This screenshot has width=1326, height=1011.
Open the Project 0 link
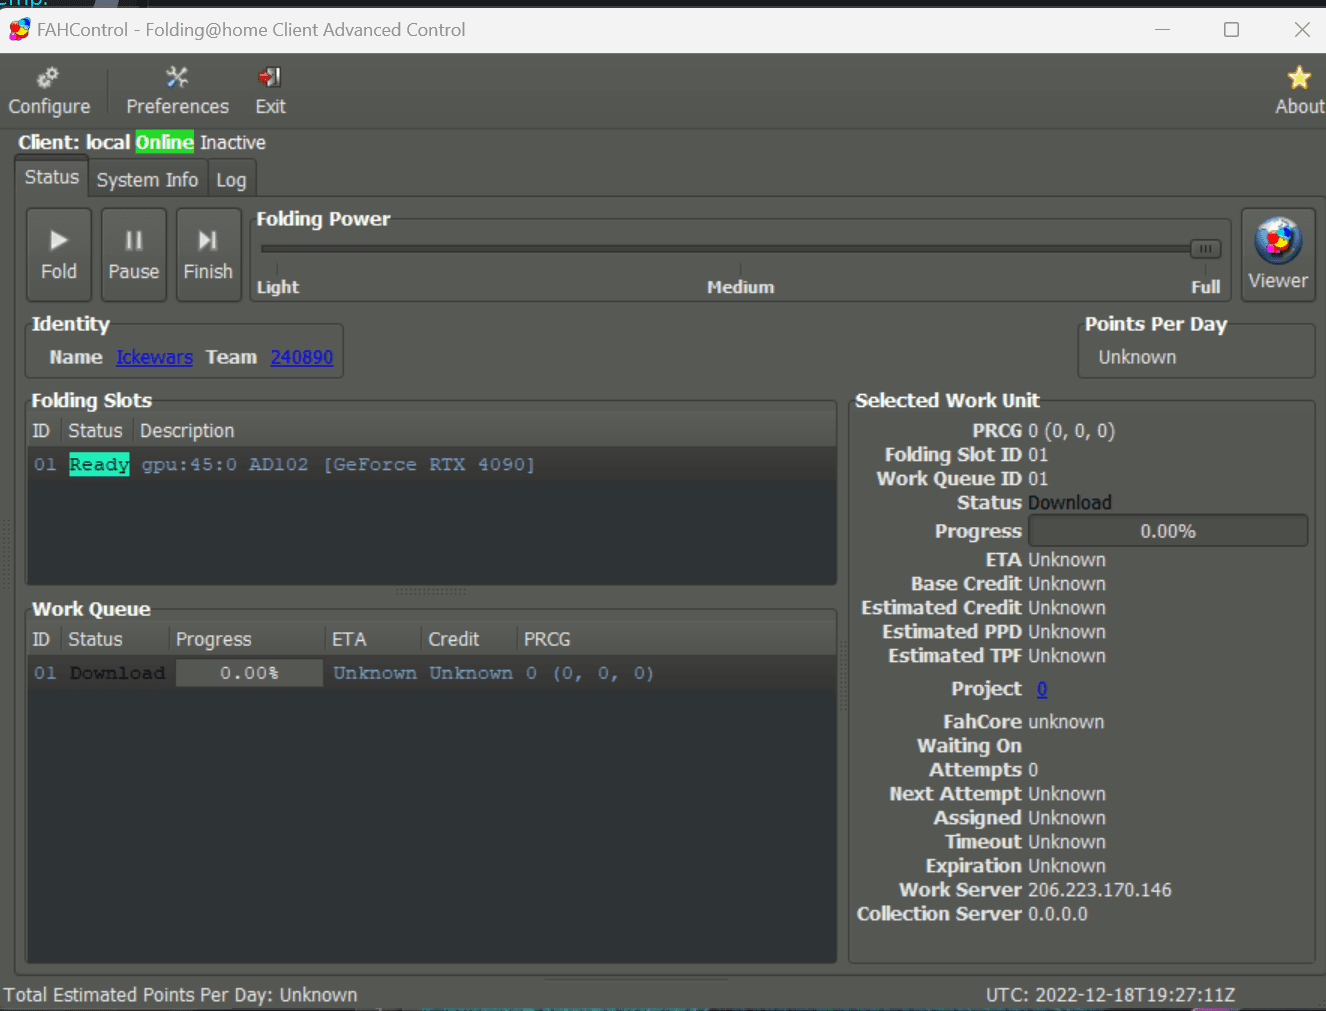[x=1042, y=689]
